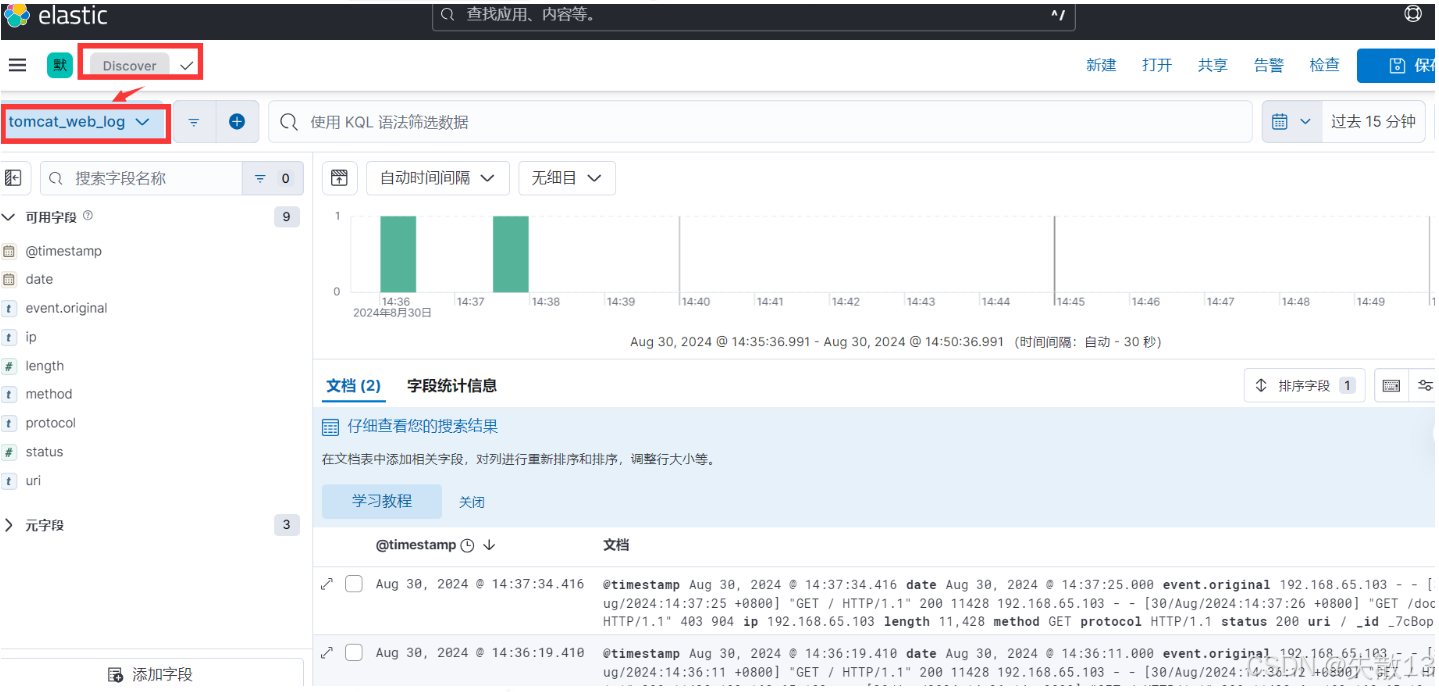Click the Alerts menu item
This screenshot has width=1439, height=692.
(x=1269, y=65)
